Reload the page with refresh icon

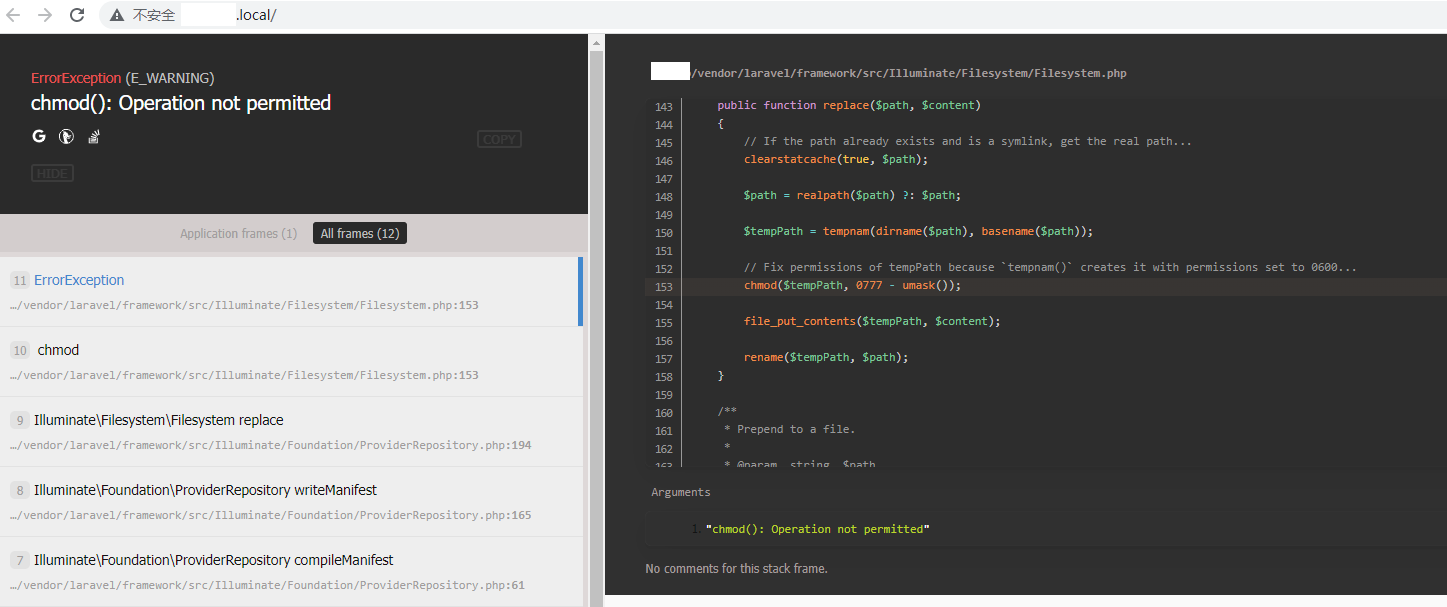pos(77,15)
